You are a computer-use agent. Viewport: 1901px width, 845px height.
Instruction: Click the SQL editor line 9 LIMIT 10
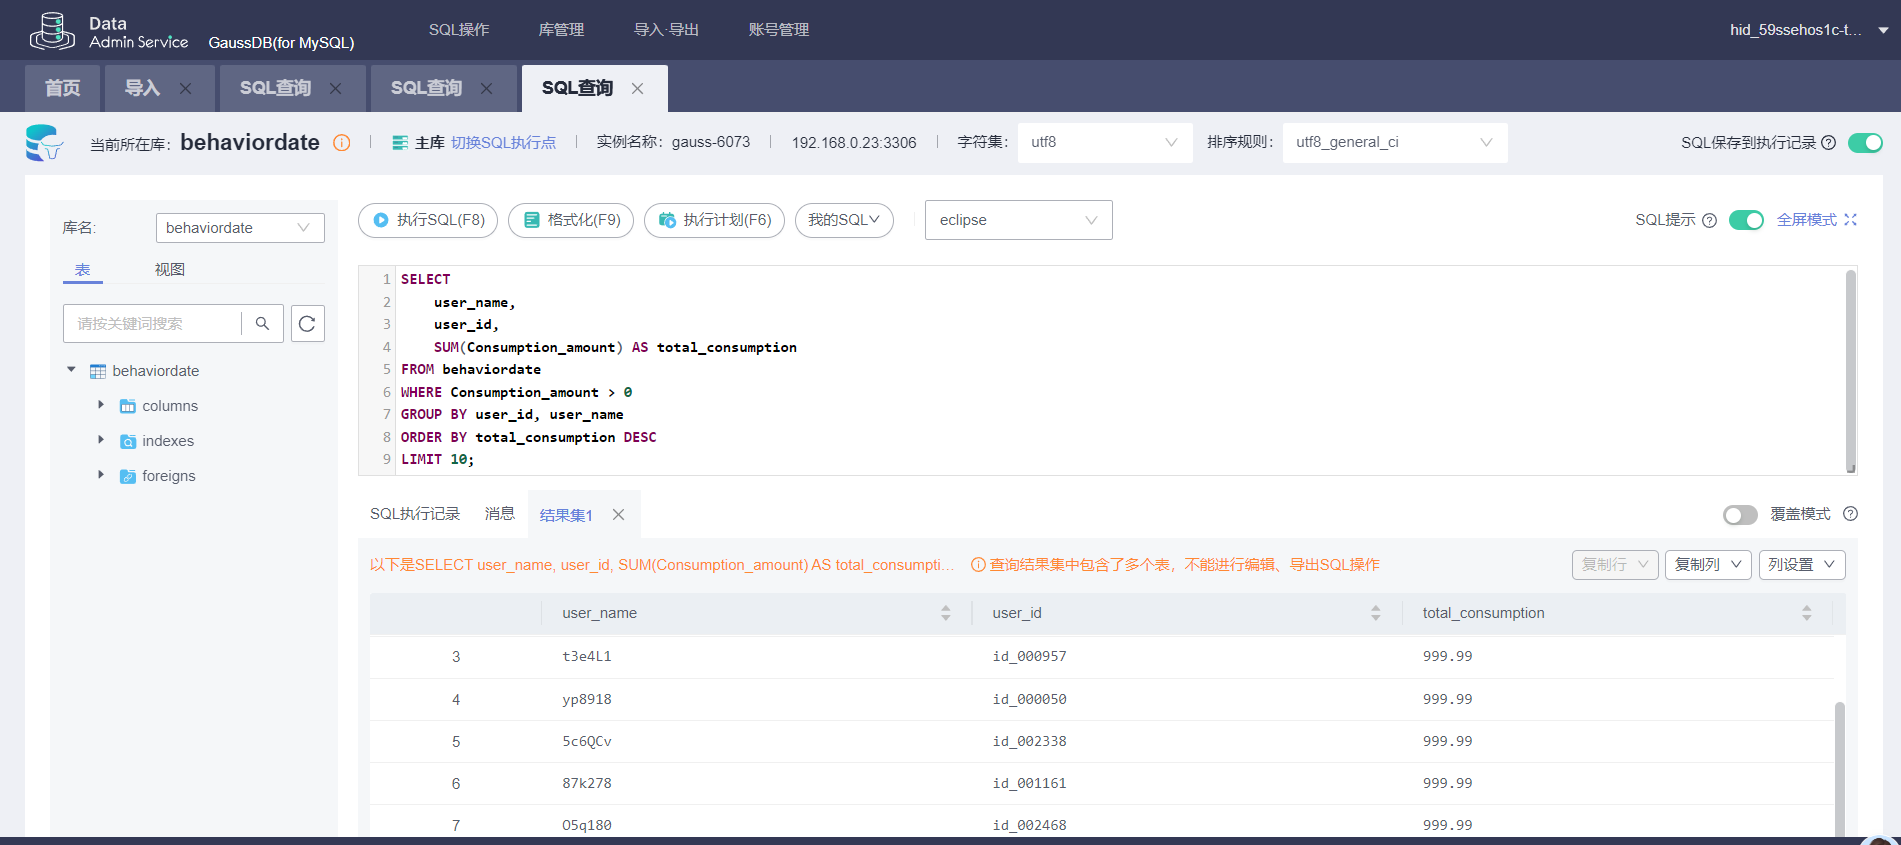point(438,460)
